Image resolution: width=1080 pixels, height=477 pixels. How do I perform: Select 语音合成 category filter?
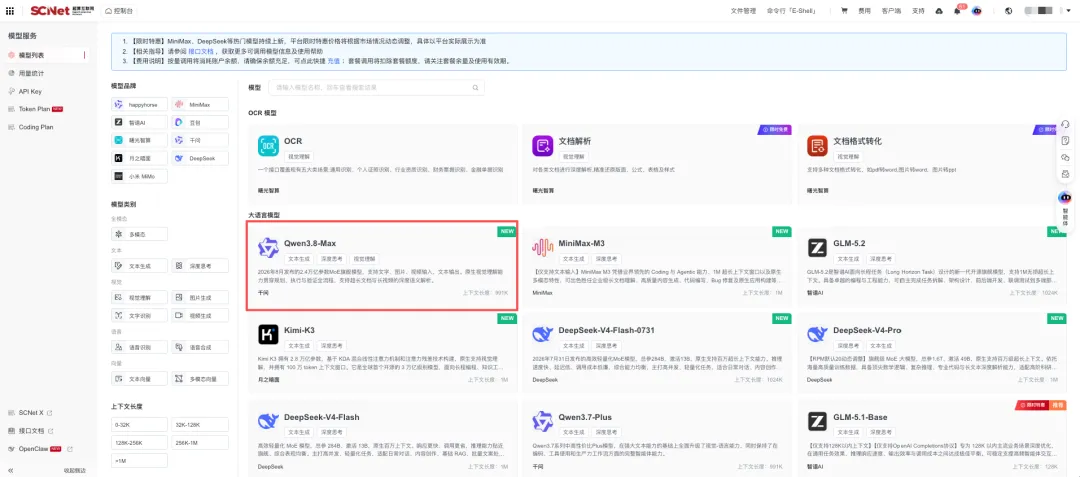coord(200,347)
